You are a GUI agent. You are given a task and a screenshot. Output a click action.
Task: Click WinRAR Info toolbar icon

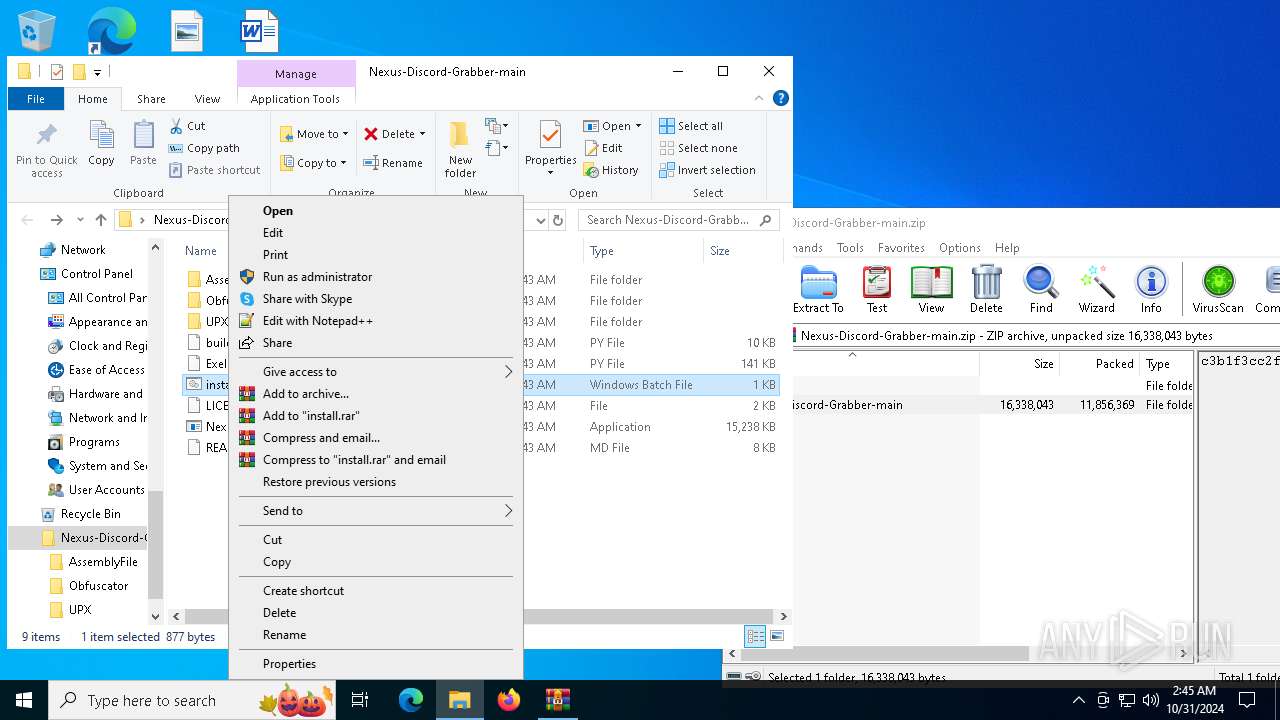pos(1151,290)
